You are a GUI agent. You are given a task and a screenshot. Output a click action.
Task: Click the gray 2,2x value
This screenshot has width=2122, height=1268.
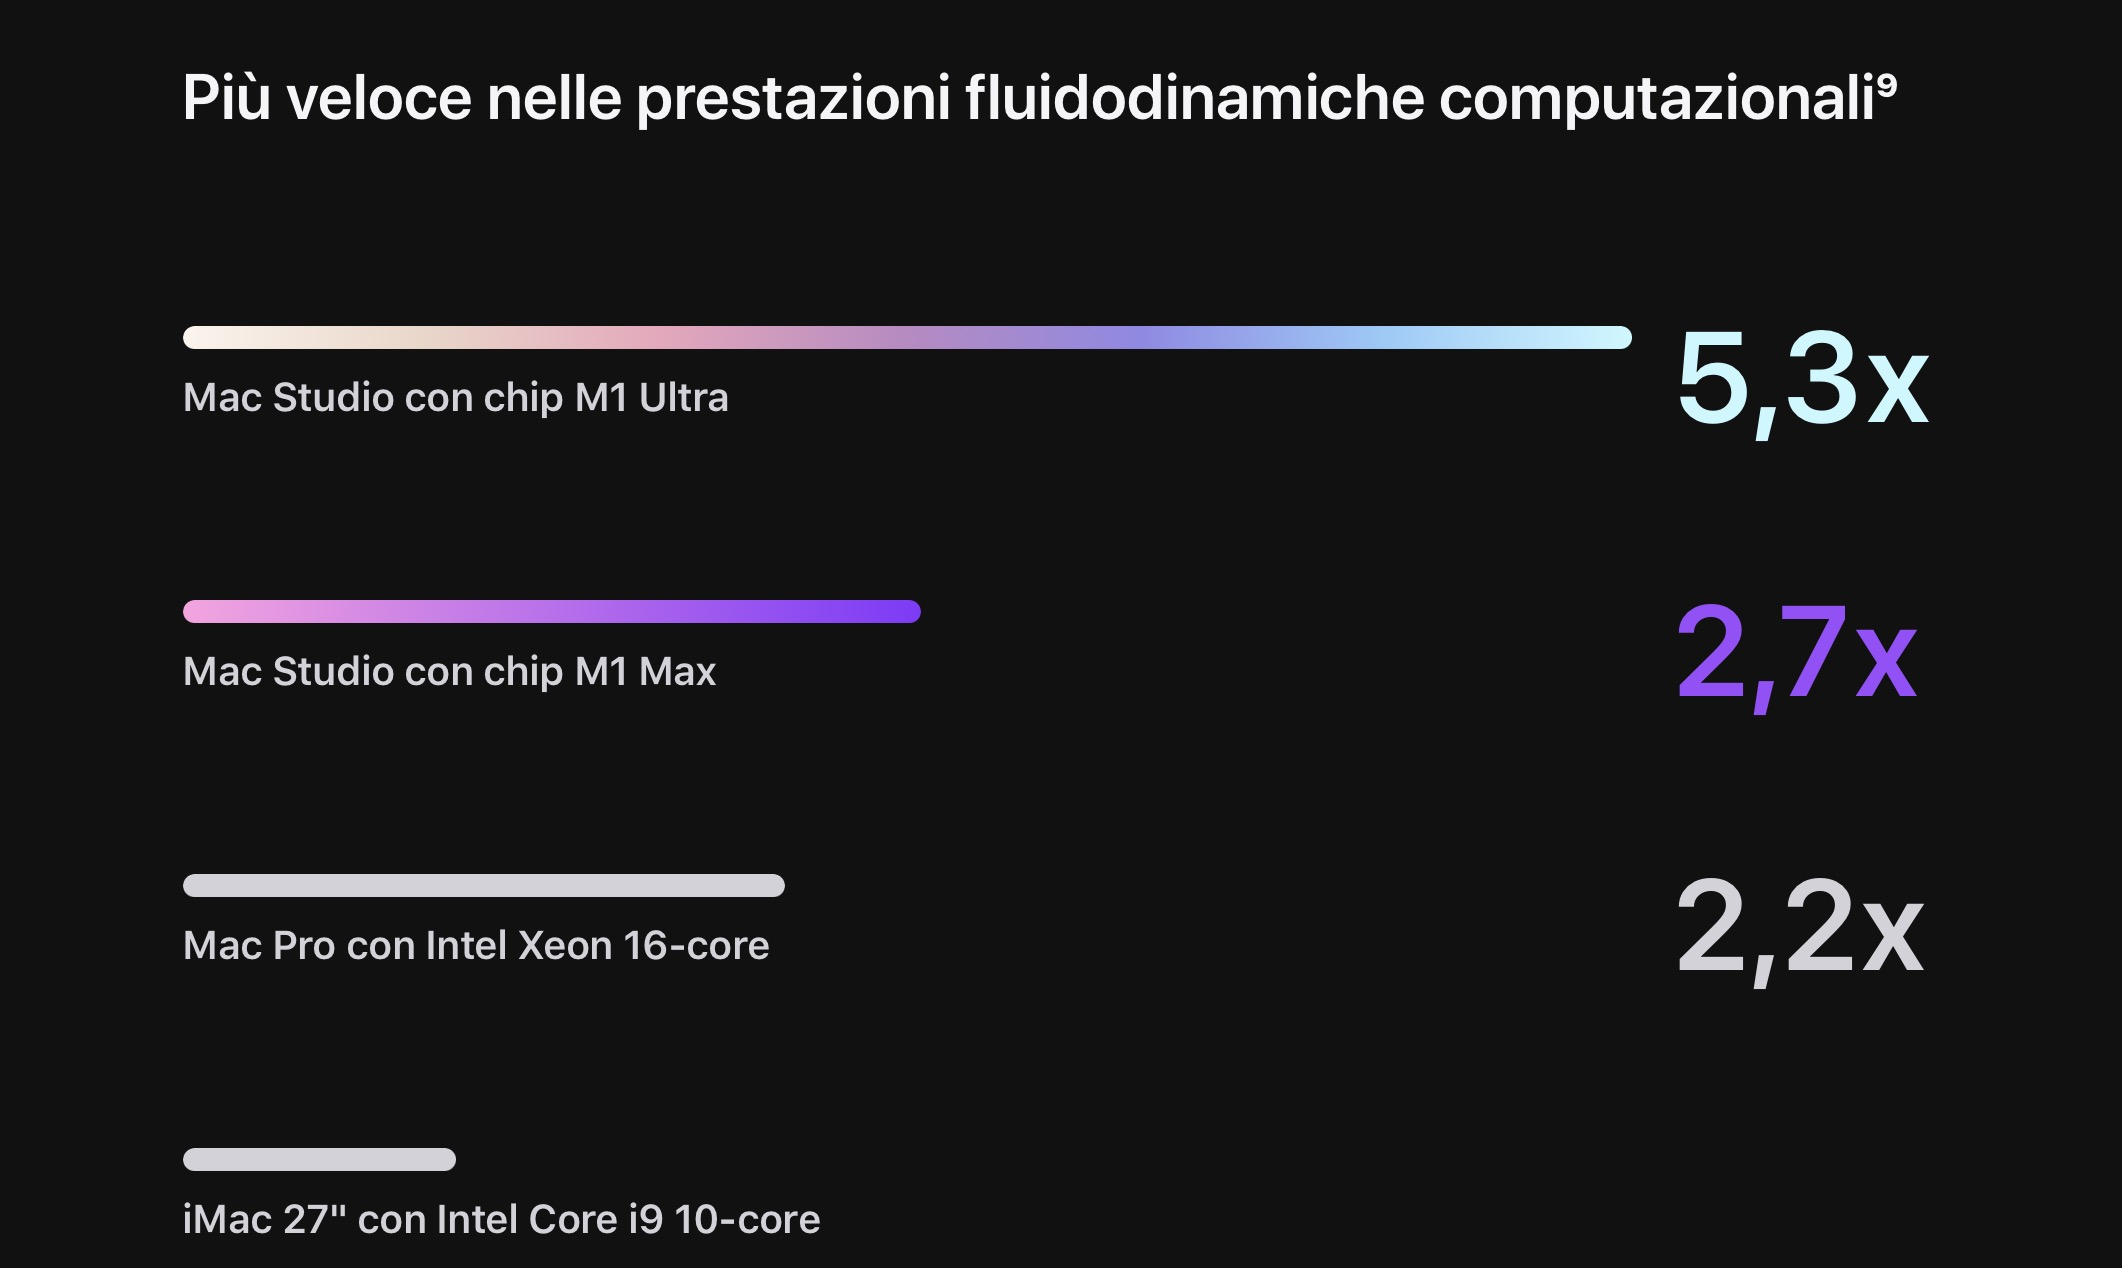[x=1799, y=928]
